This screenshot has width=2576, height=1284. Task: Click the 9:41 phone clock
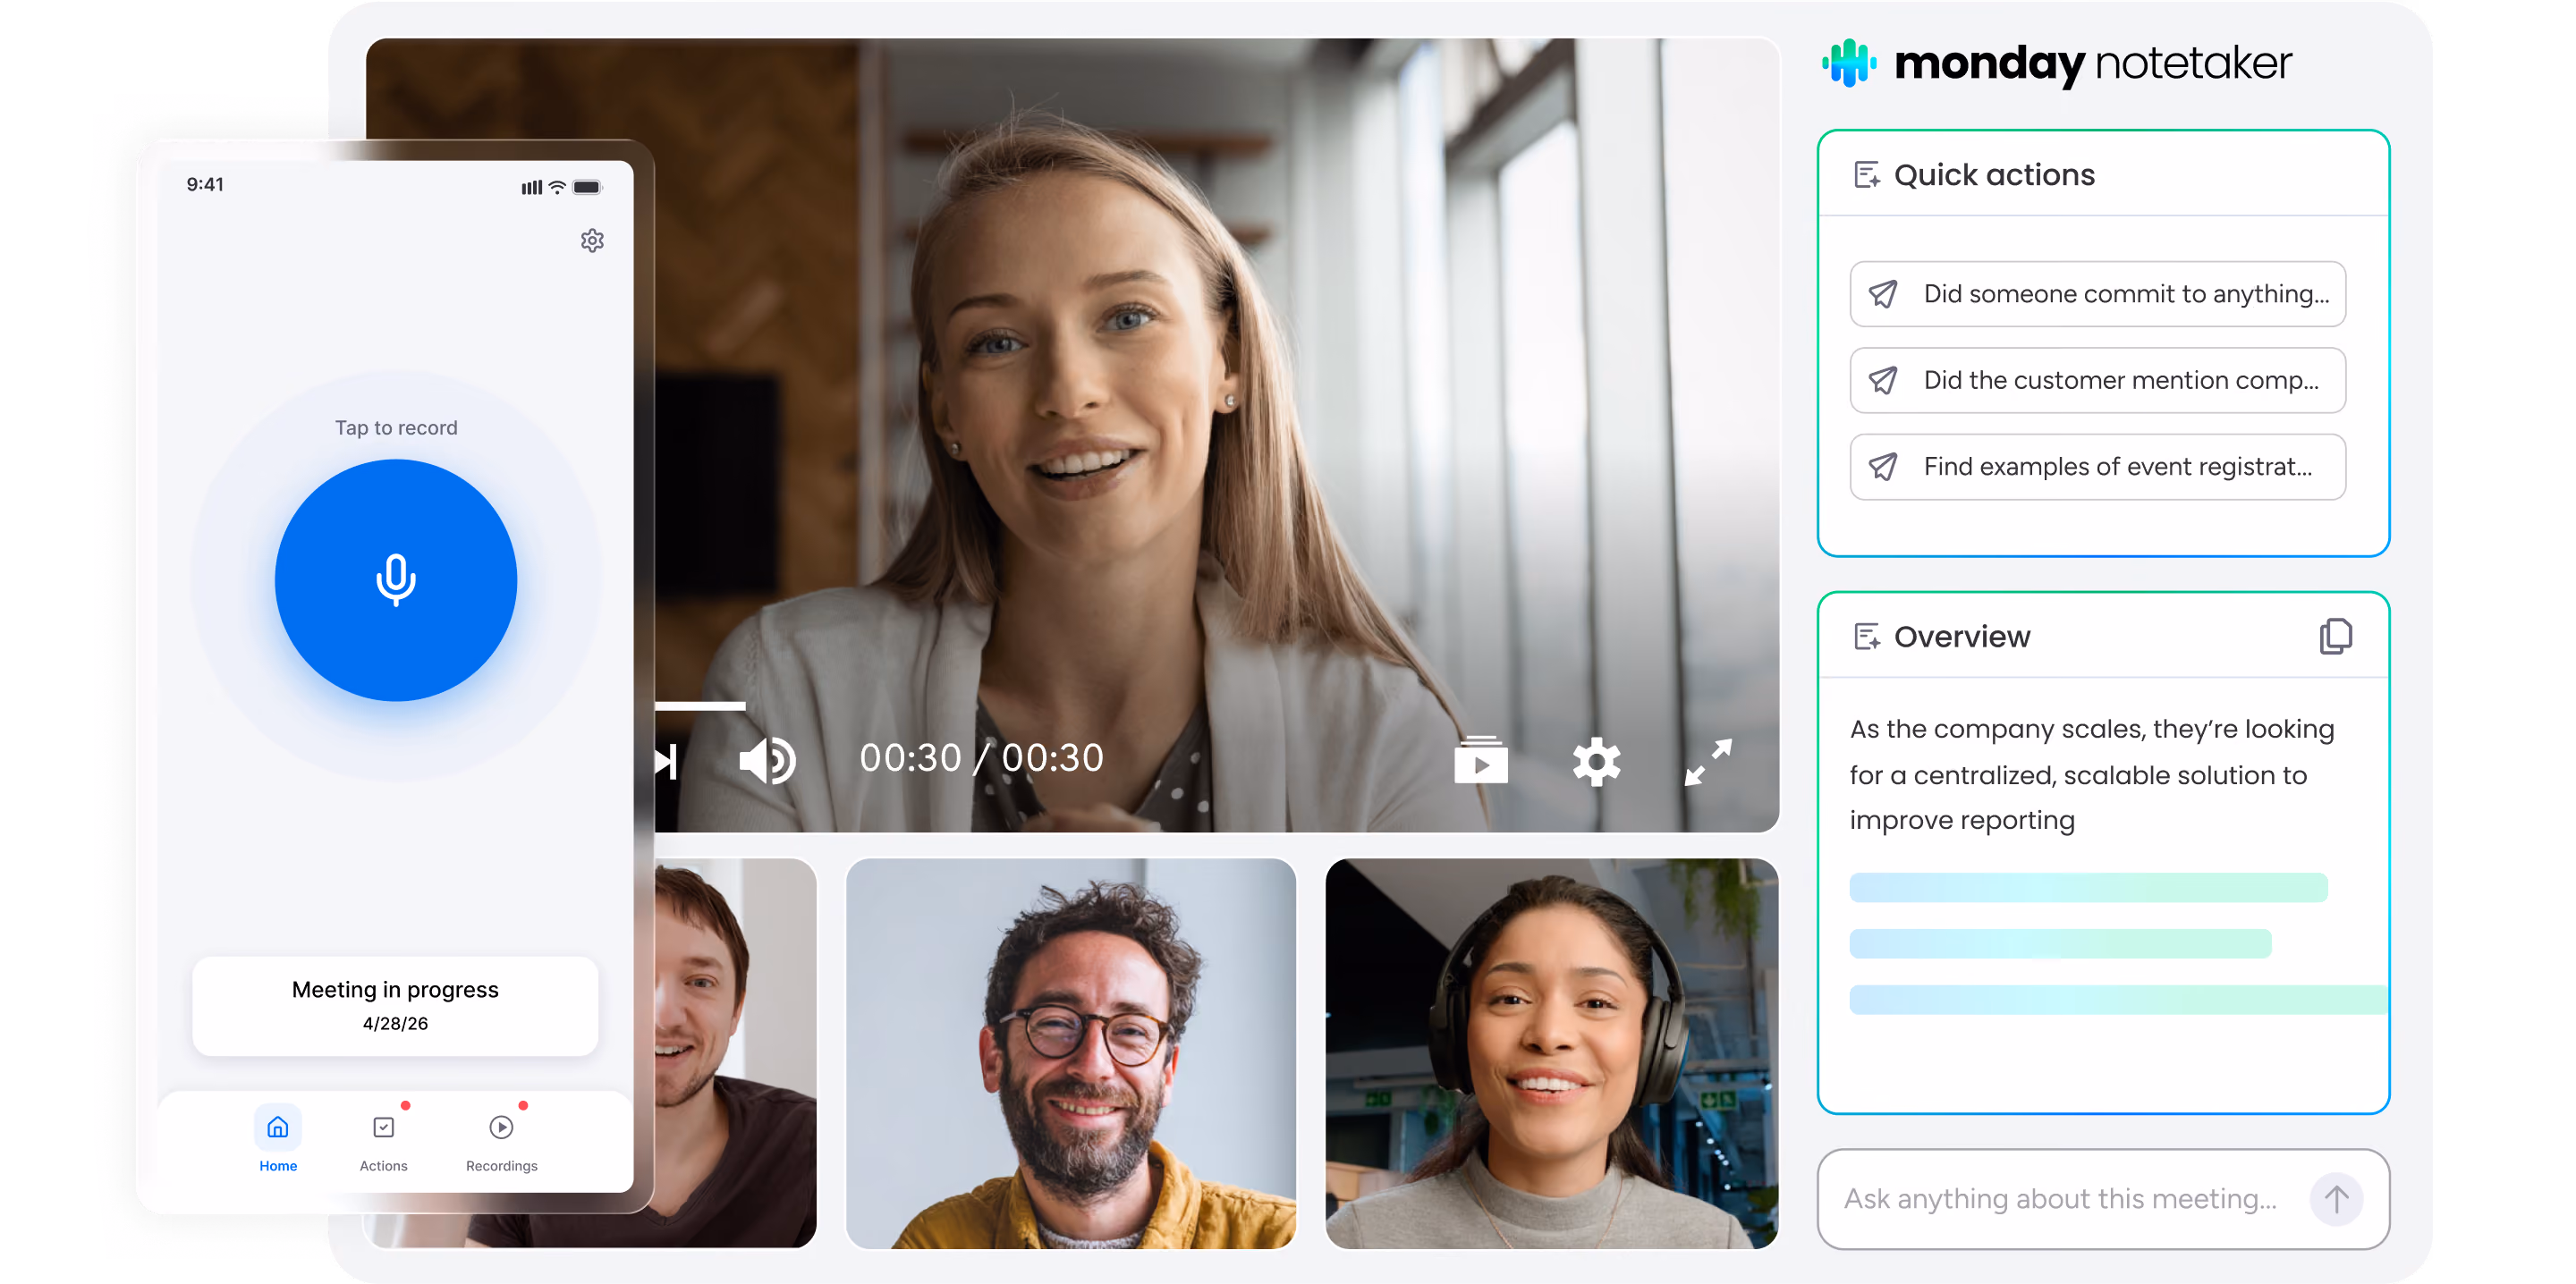pyautogui.click(x=205, y=184)
